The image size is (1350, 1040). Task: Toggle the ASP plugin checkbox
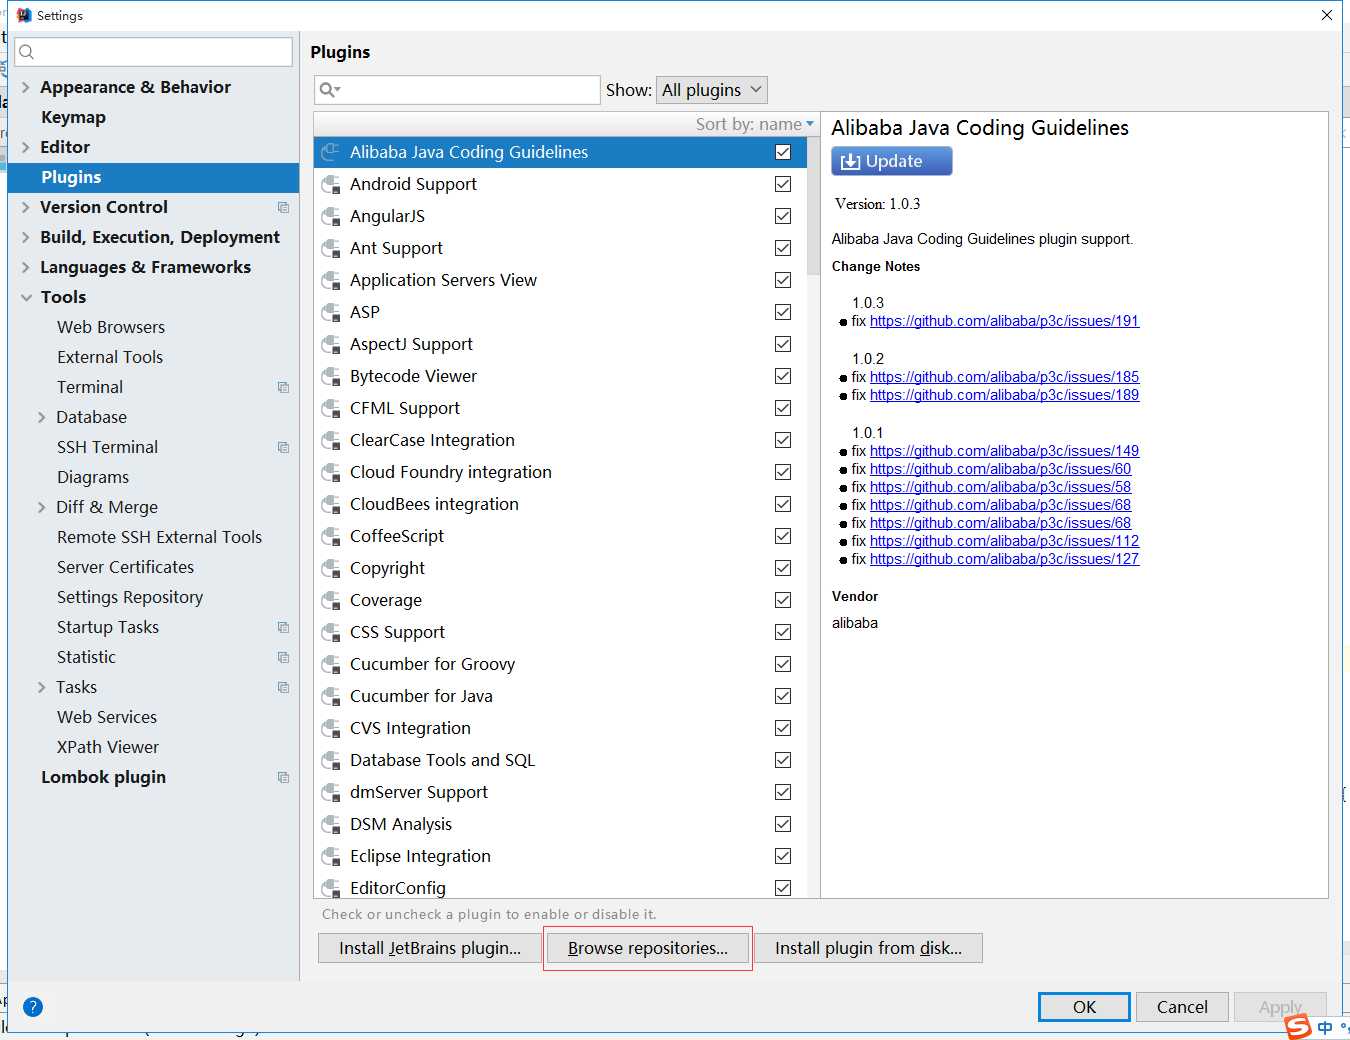point(783,312)
